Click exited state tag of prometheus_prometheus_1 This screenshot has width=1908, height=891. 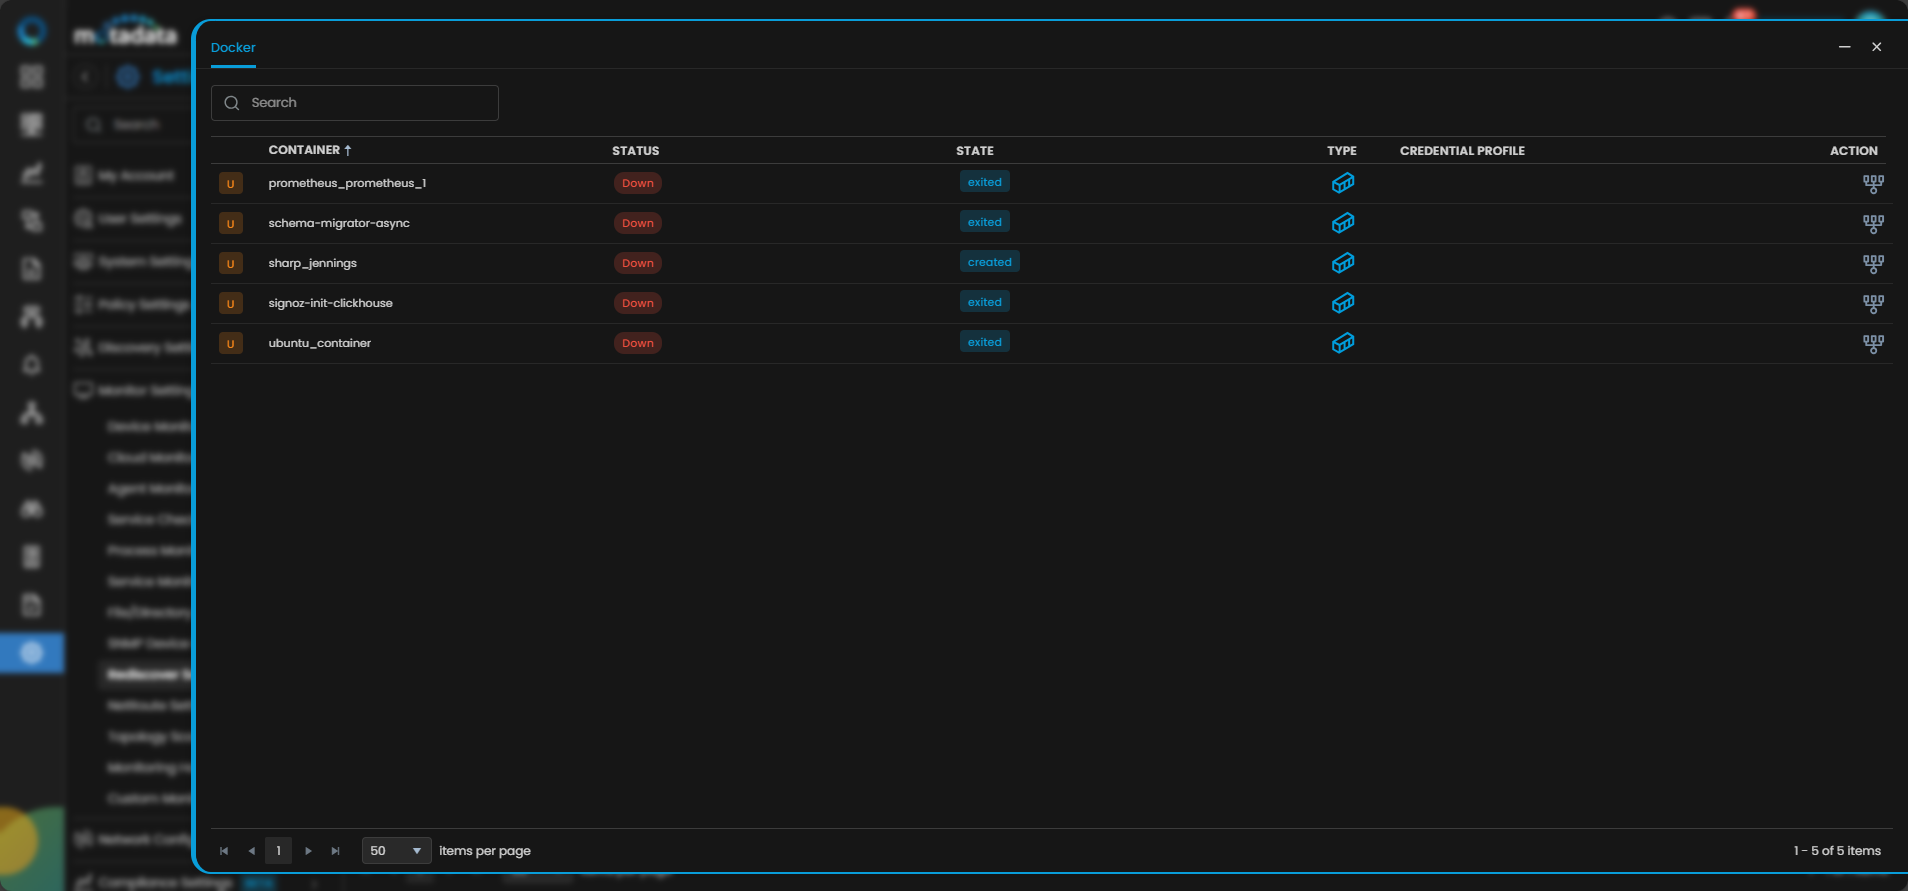[x=985, y=182]
